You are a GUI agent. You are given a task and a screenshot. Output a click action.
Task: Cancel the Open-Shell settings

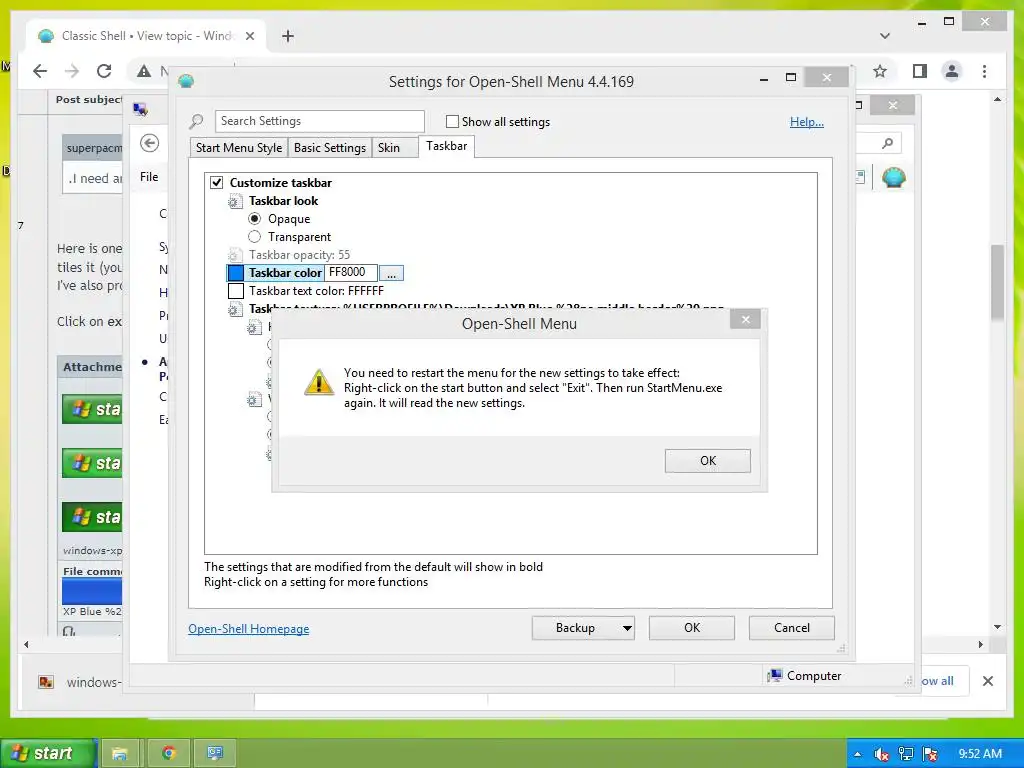792,628
